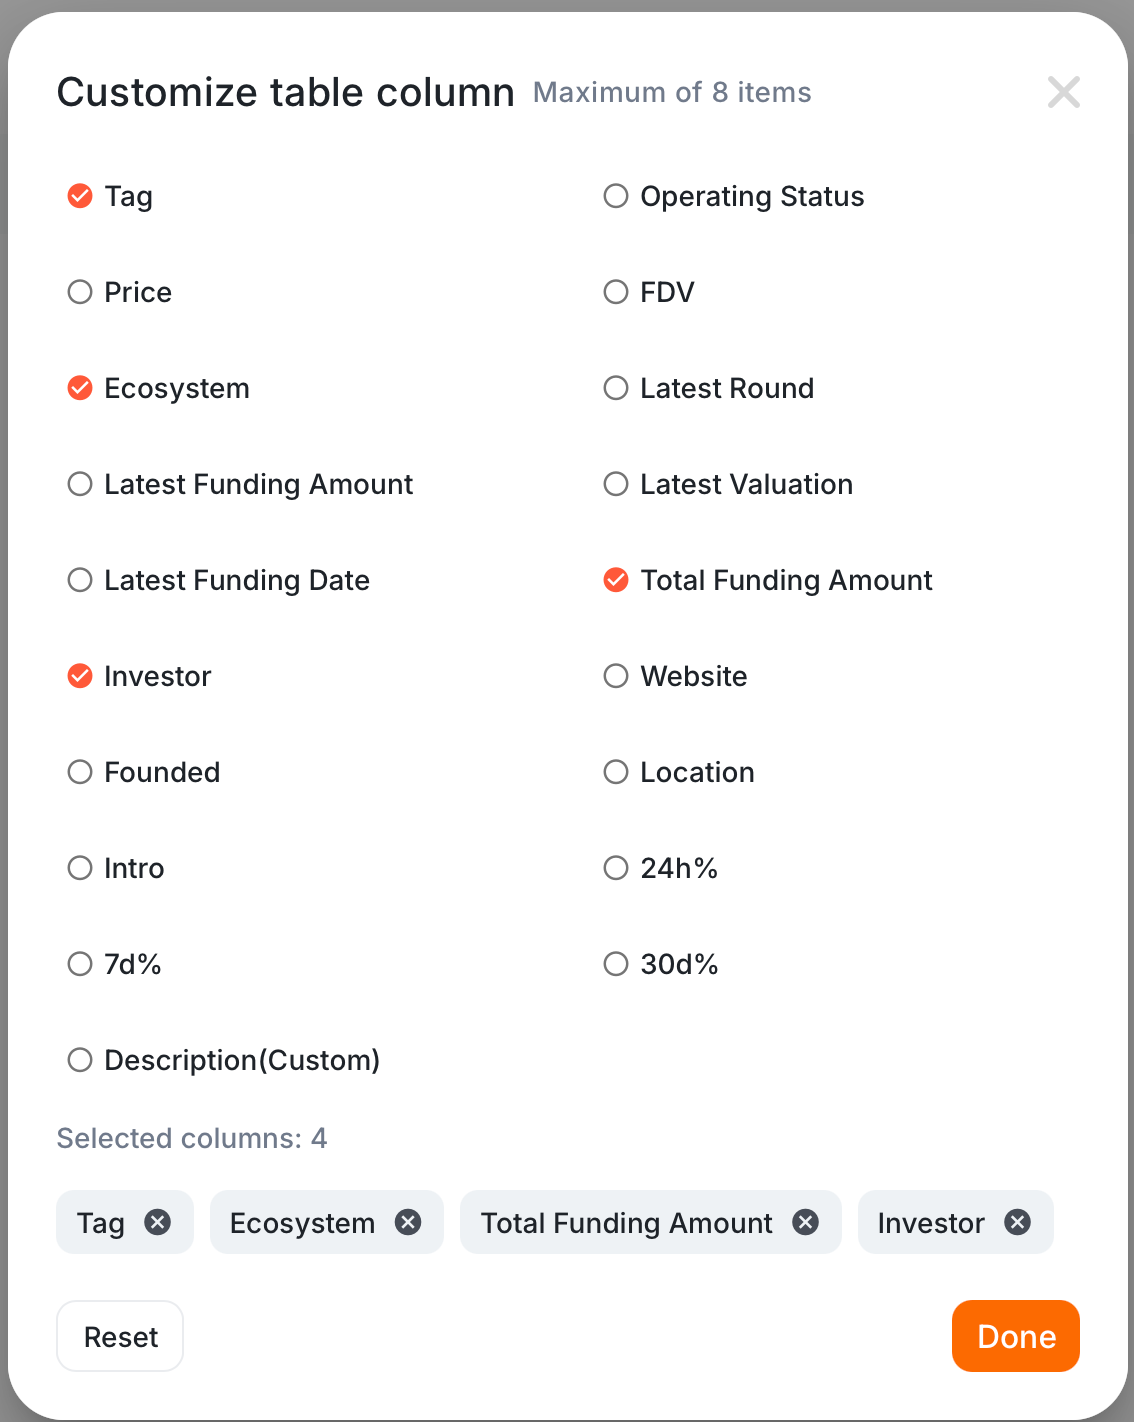Image resolution: width=1134 pixels, height=1422 pixels.
Task: Select the FDV column option
Action: pyautogui.click(x=616, y=292)
